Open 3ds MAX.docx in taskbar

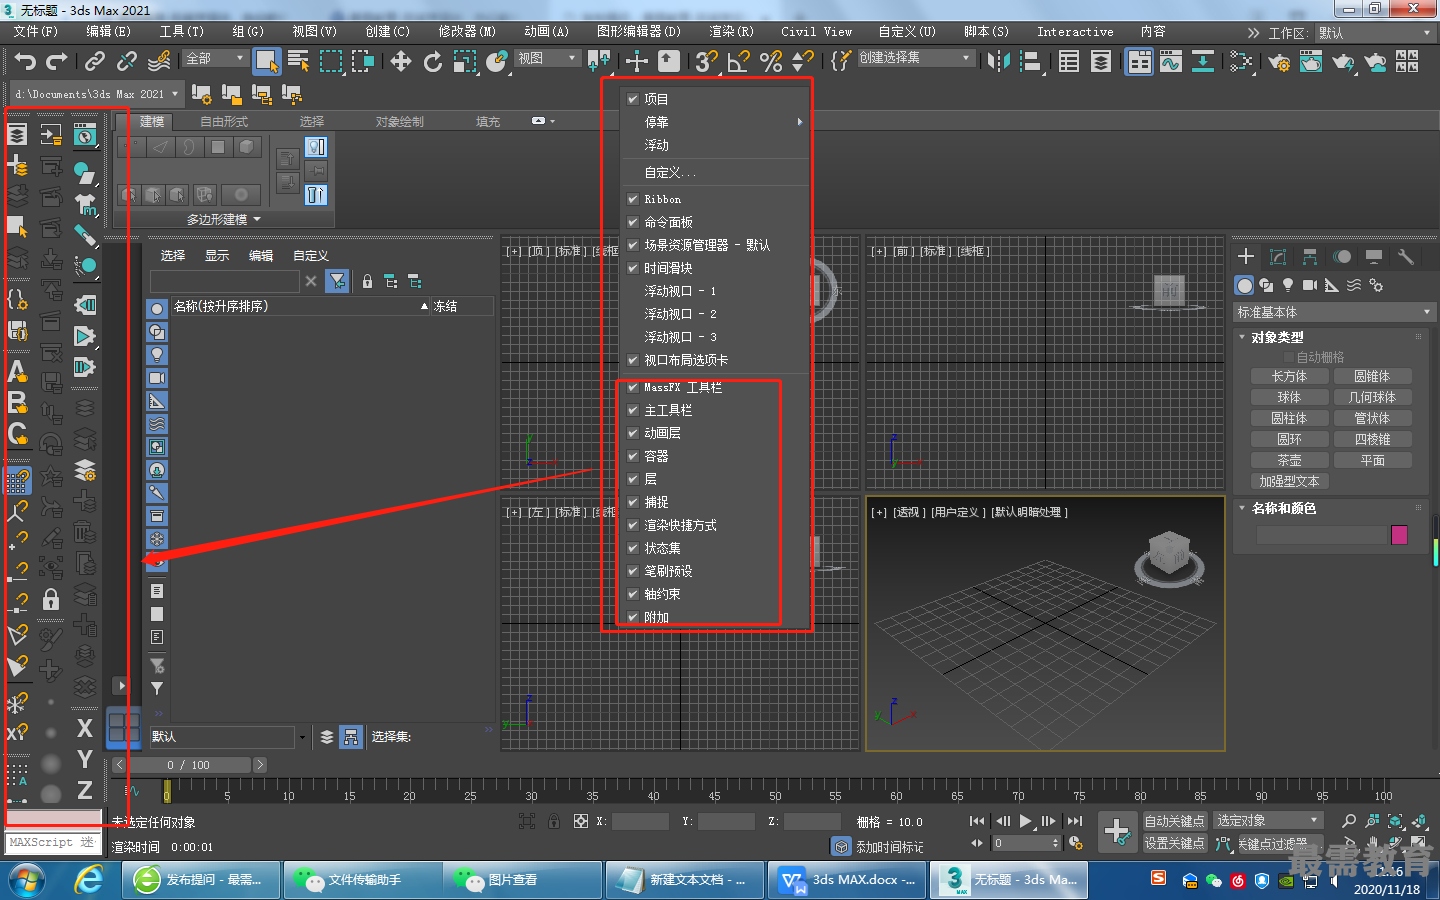[x=847, y=880]
